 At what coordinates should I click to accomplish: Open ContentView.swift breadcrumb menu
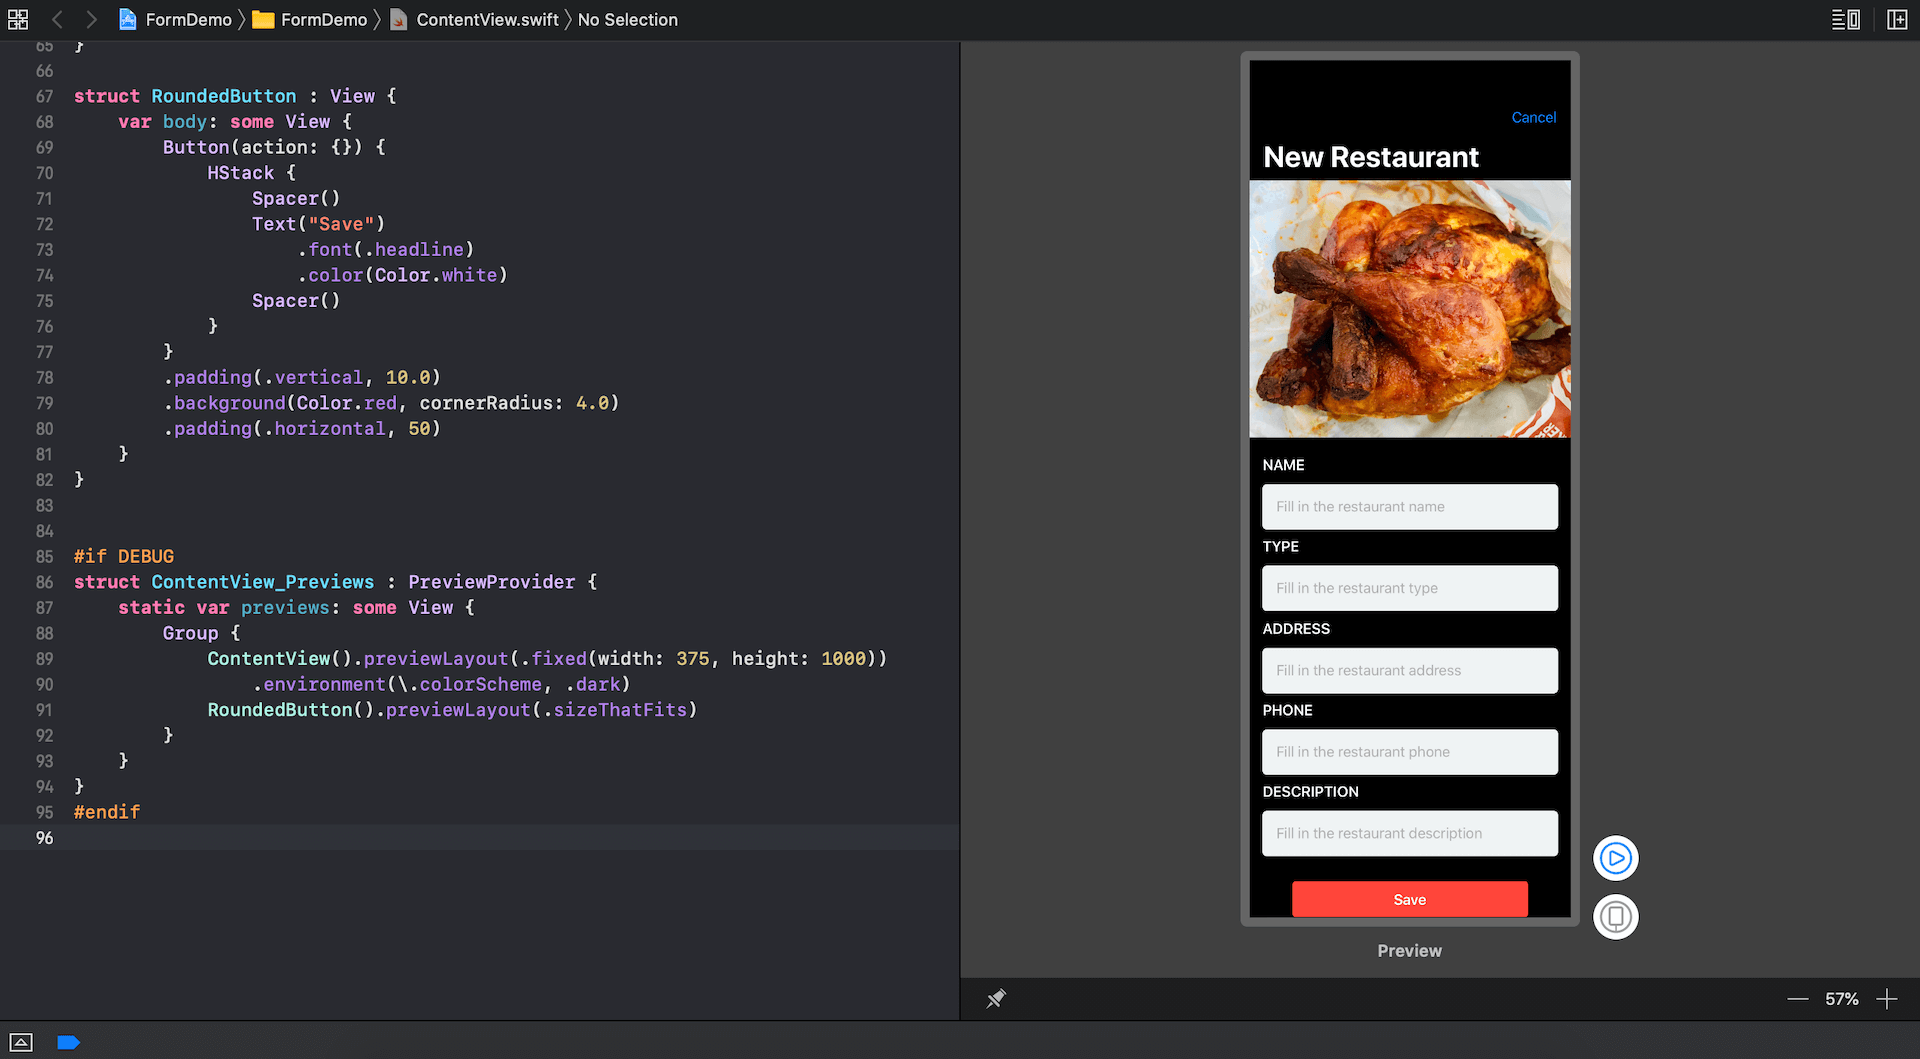coord(475,19)
